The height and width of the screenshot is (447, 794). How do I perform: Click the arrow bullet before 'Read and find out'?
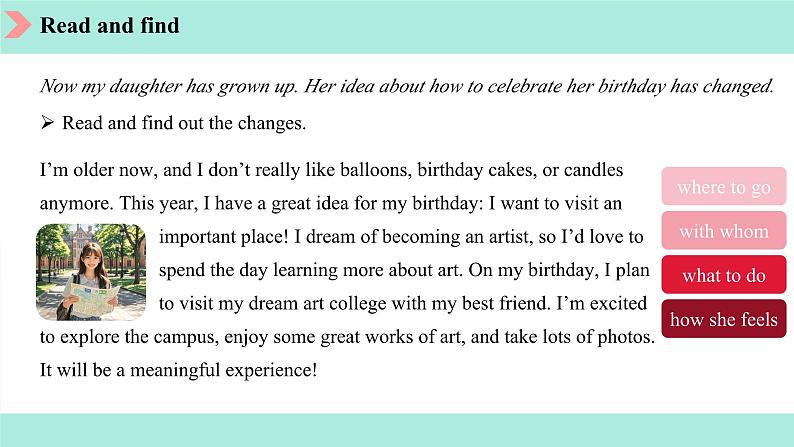click(x=47, y=122)
